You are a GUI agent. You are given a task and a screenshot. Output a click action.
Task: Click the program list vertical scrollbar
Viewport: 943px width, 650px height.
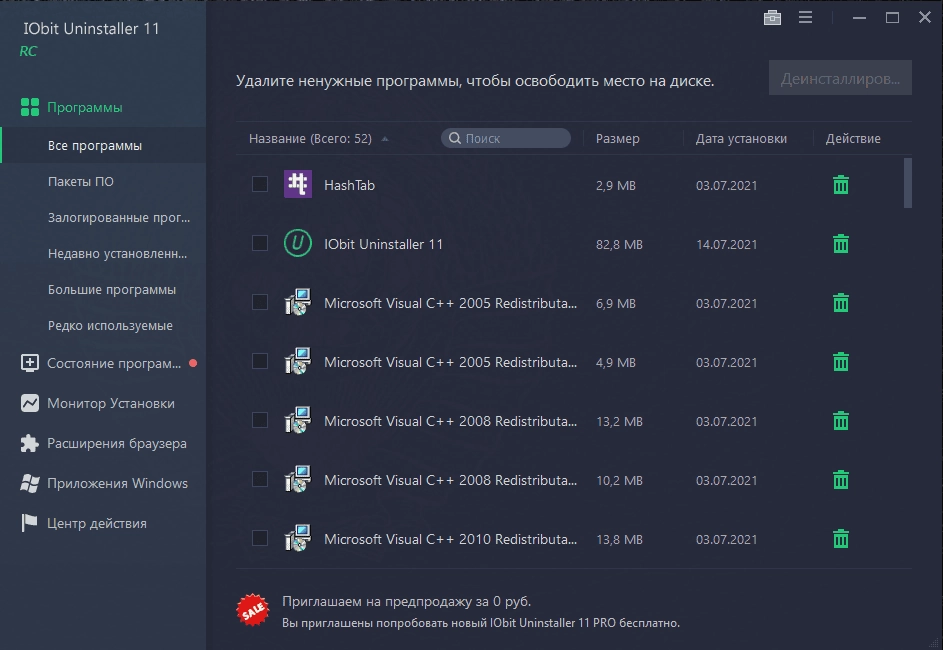click(908, 183)
